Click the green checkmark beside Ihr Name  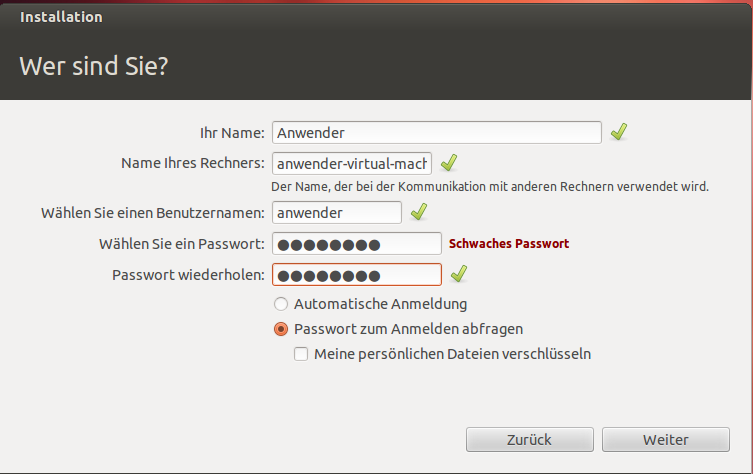(x=619, y=132)
